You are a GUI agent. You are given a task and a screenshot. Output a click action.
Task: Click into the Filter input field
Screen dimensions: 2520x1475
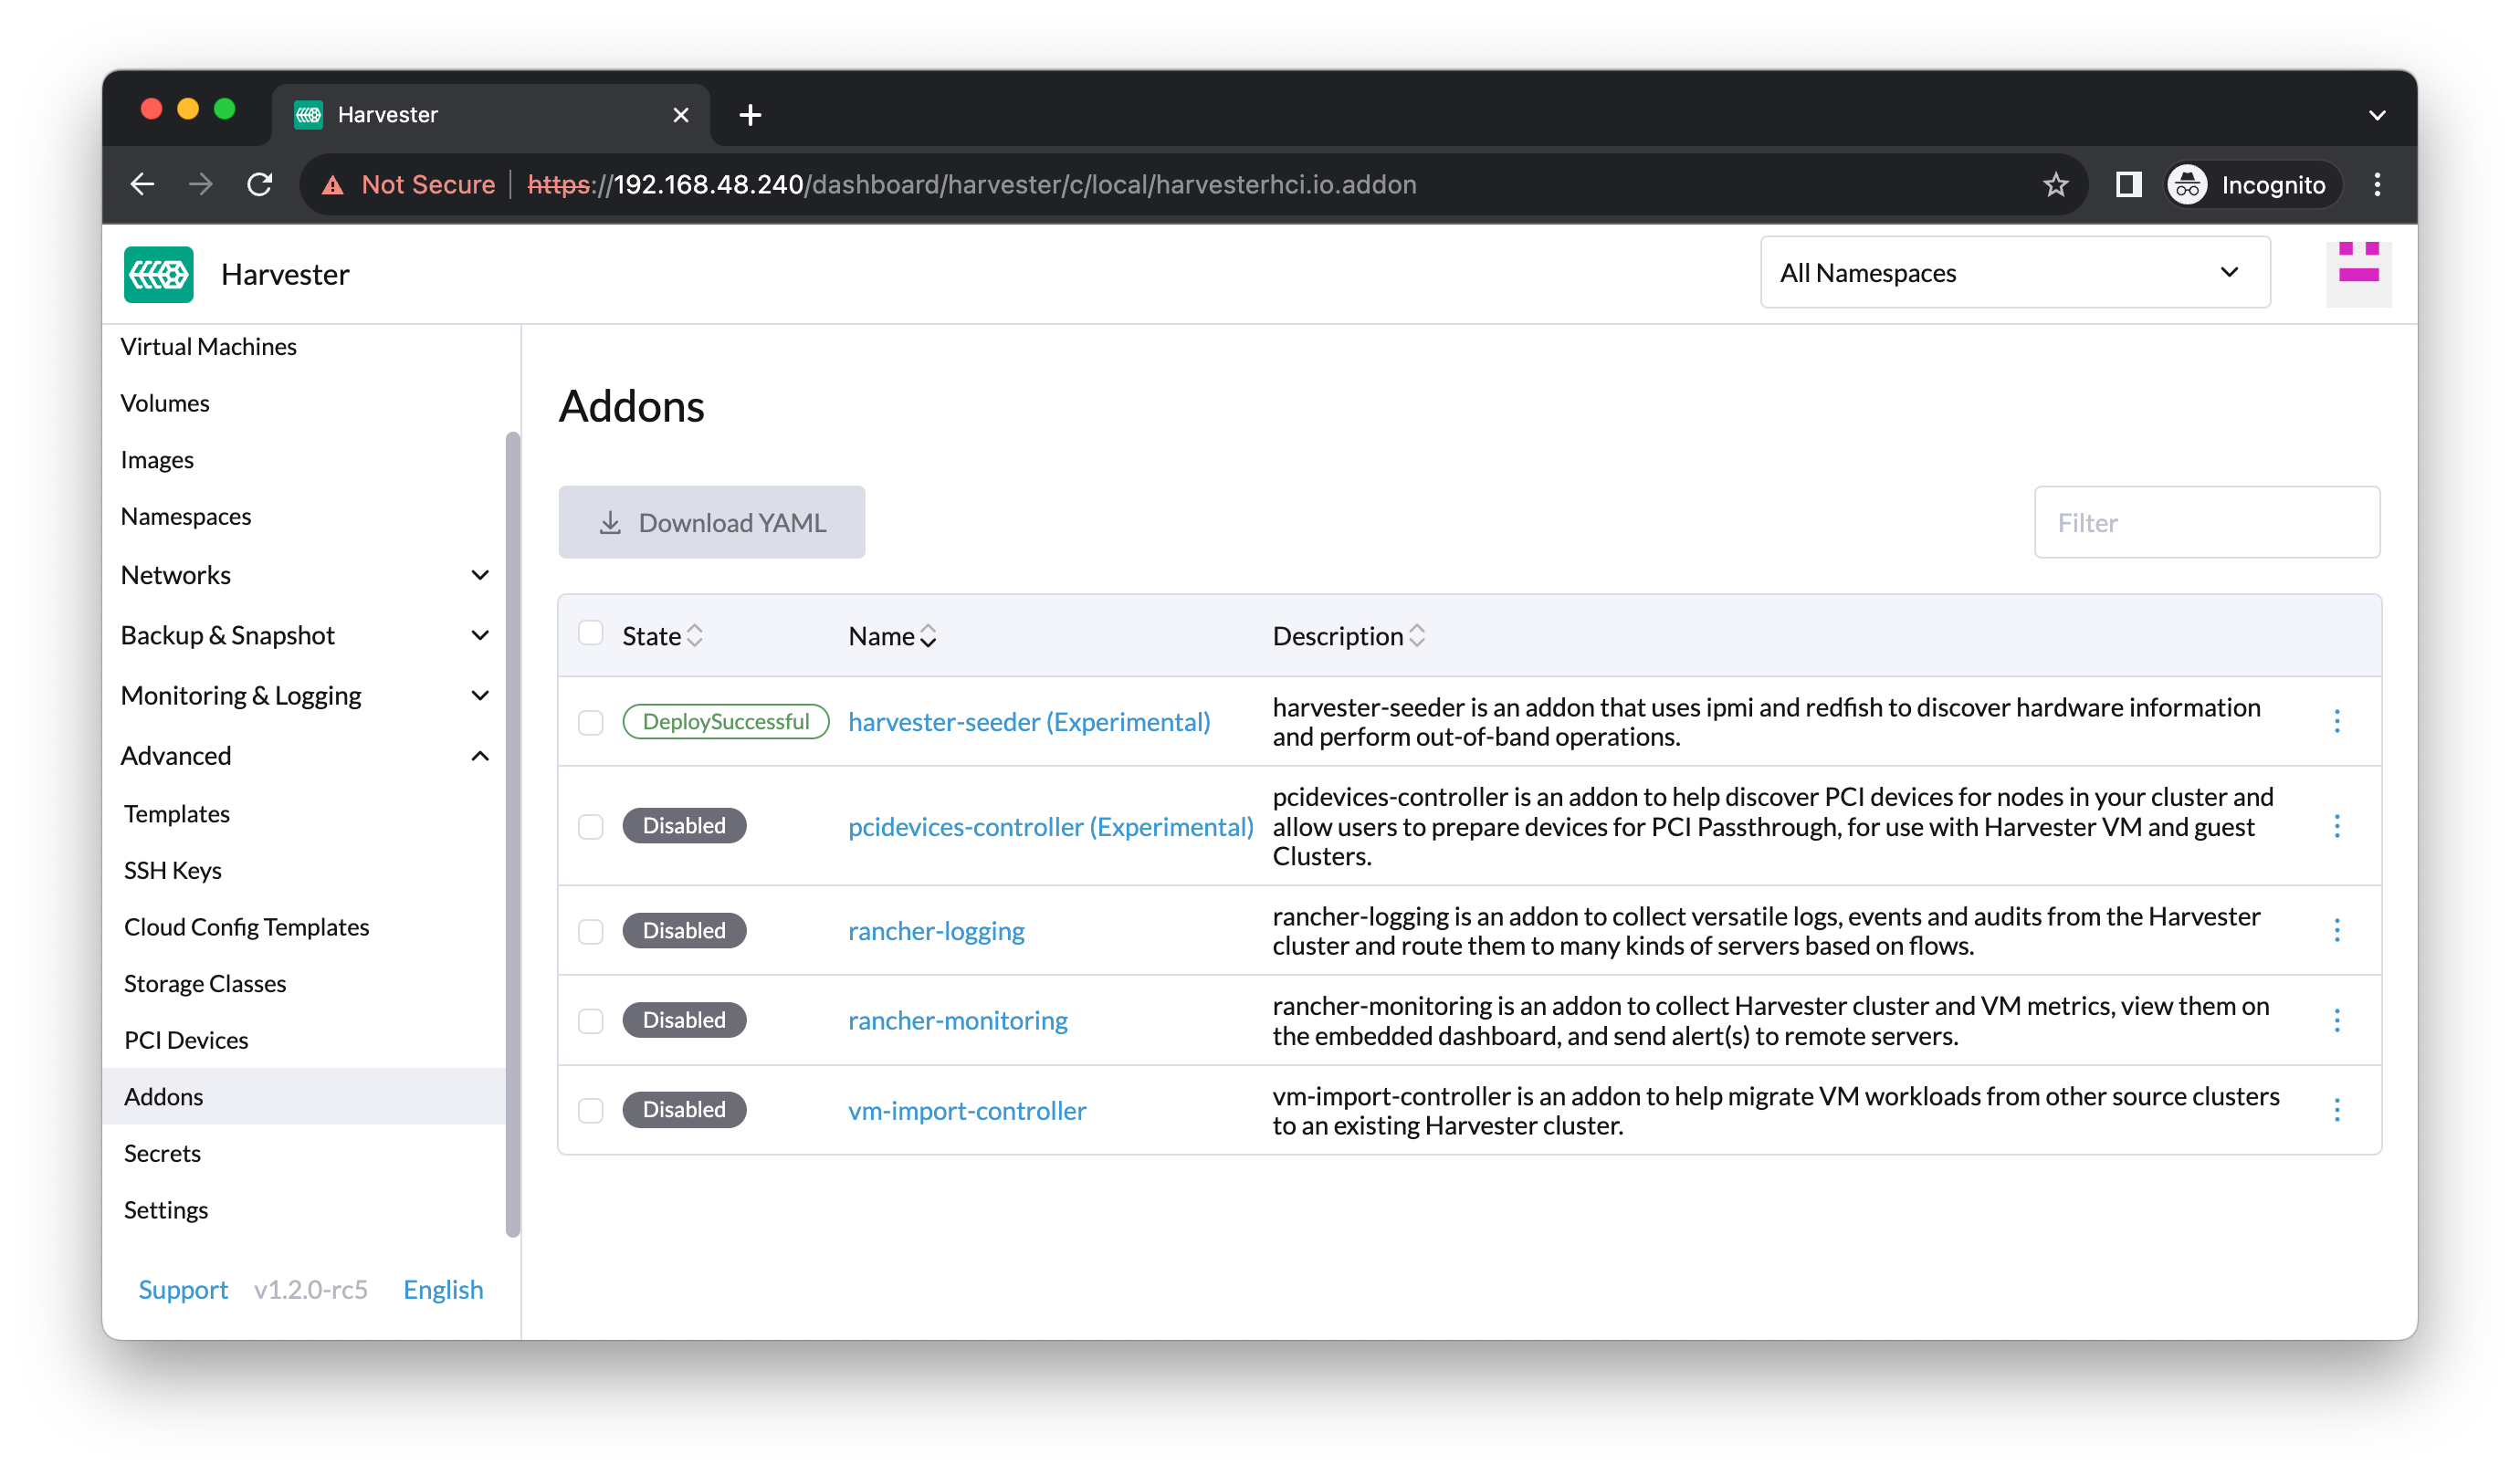click(x=2206, y=522)
